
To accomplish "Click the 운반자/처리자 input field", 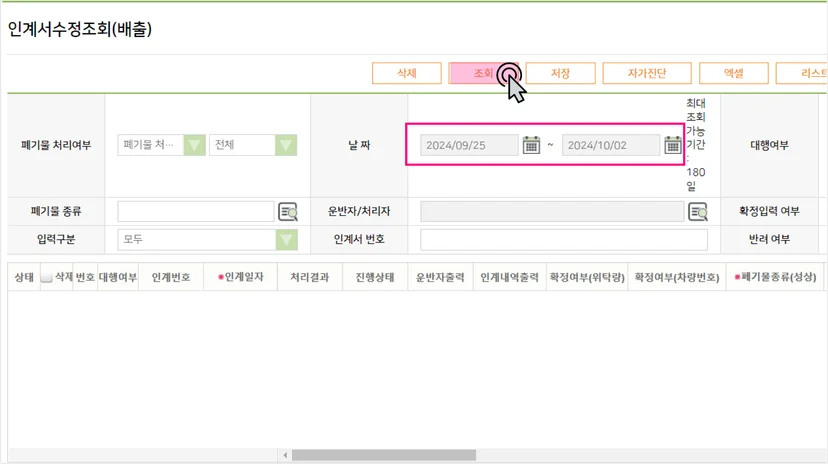I will pos(552,212).
